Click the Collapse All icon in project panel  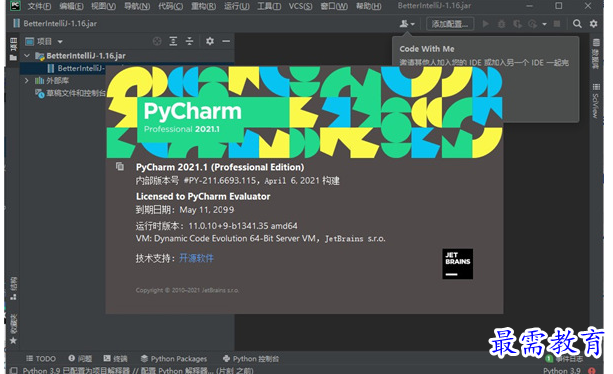point(189,41)
